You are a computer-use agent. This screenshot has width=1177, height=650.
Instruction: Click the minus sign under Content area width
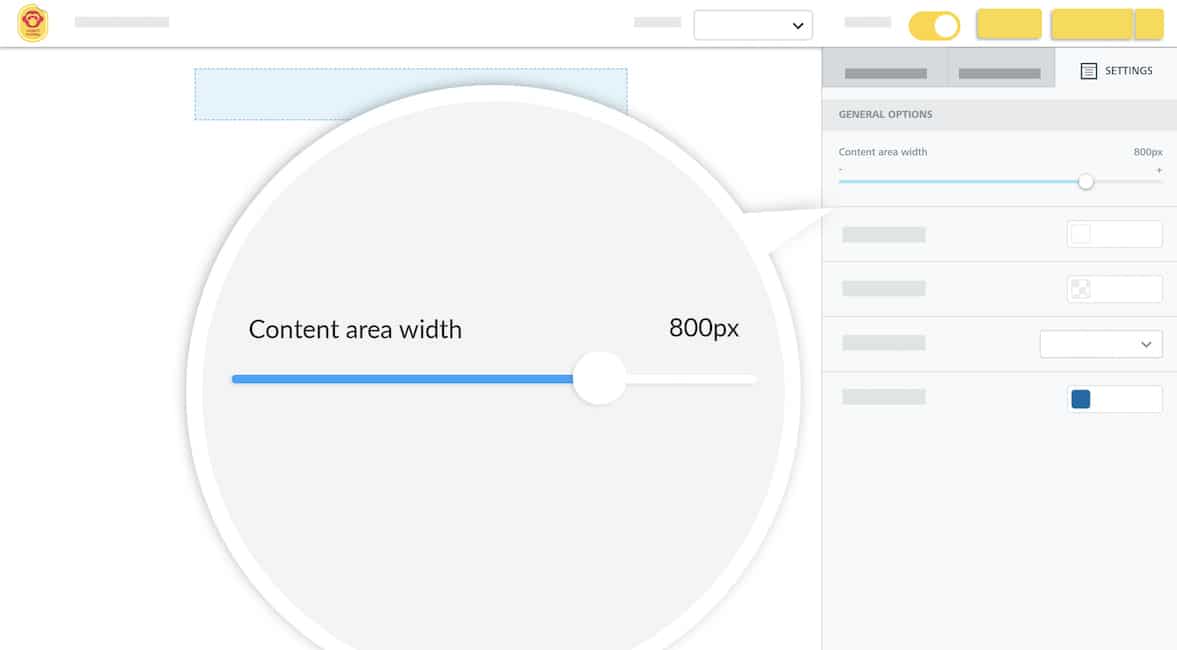pos(841,170)
